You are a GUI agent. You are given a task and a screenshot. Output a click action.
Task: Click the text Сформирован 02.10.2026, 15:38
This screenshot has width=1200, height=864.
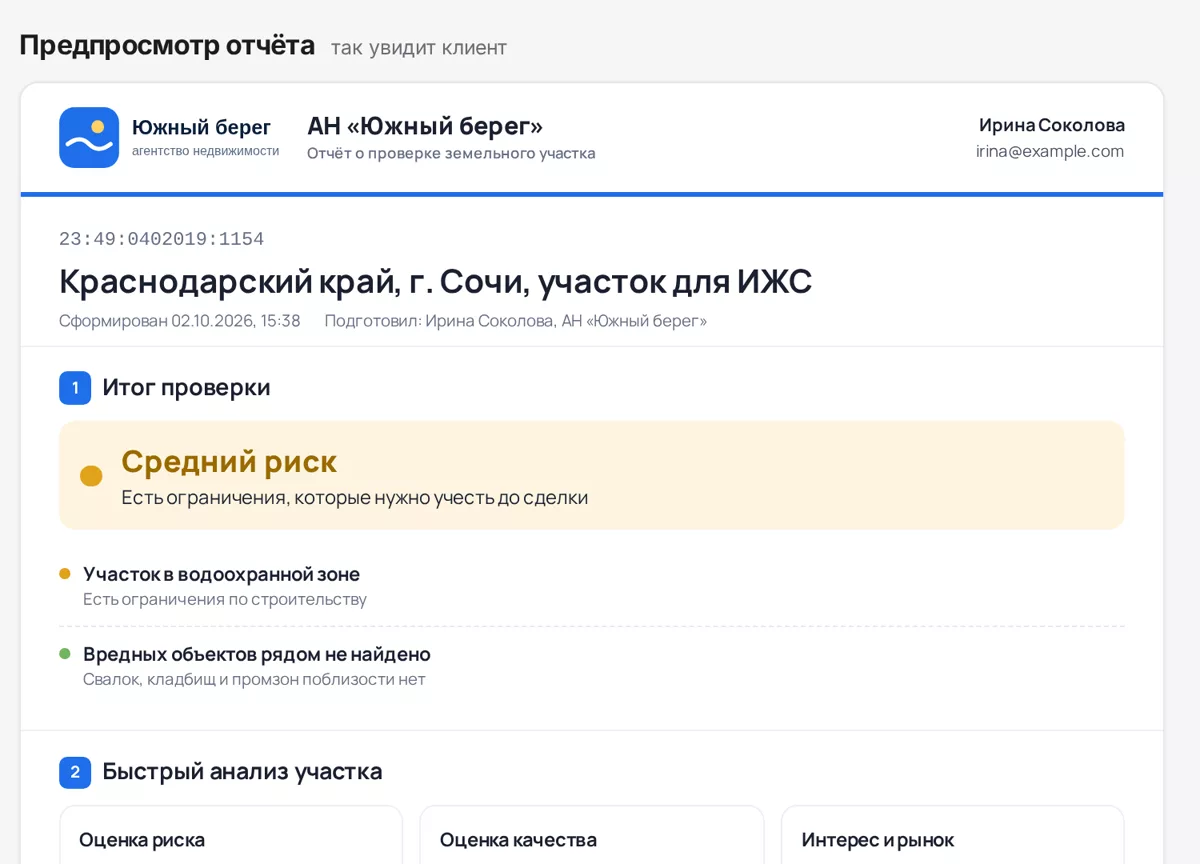tap(180, 321)
